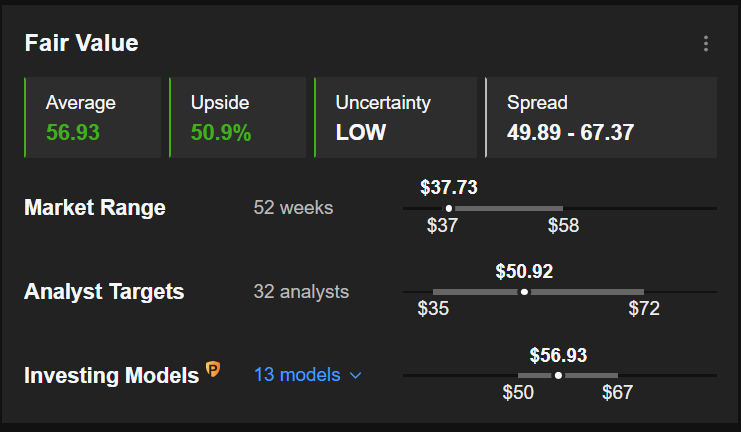Click the Investing Models label
This screenshot has width=741, height=432.
(x=112, y=376)
